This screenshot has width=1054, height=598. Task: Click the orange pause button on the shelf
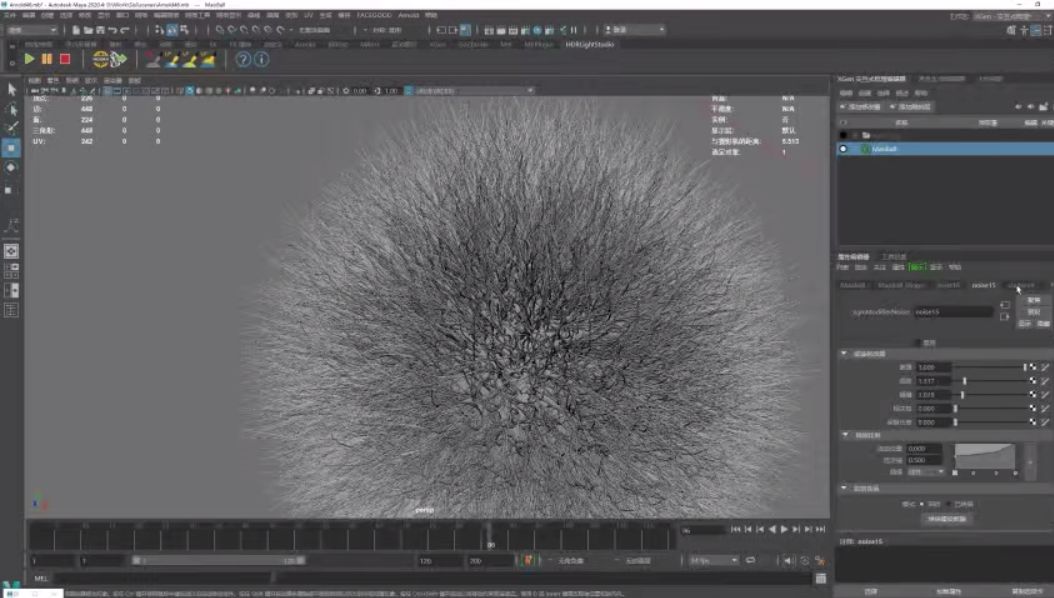[x=47, y=59]
